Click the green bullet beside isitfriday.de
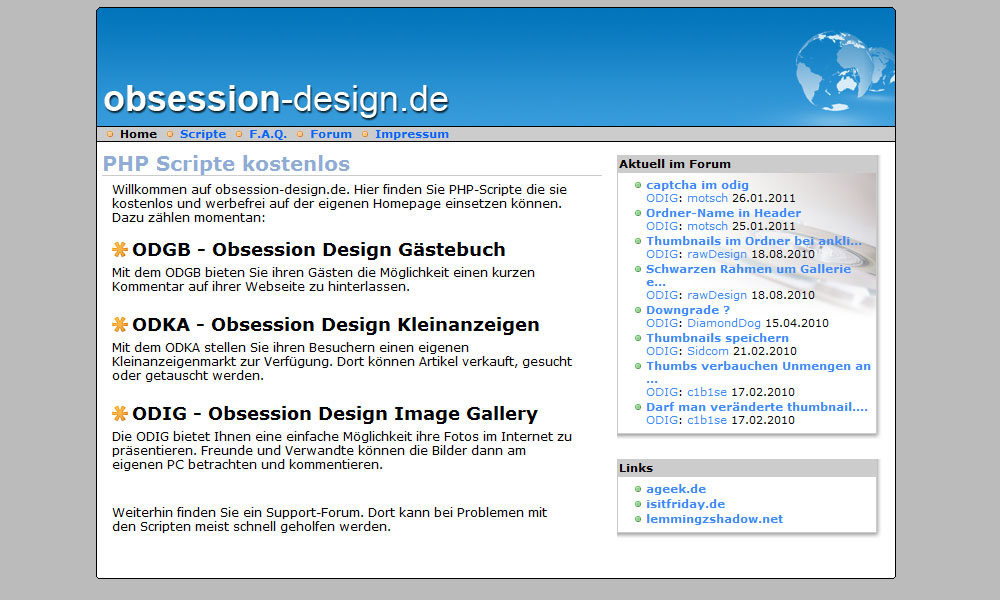The height and width of the screenshot is (600, 1000). [x=638, y=504]
